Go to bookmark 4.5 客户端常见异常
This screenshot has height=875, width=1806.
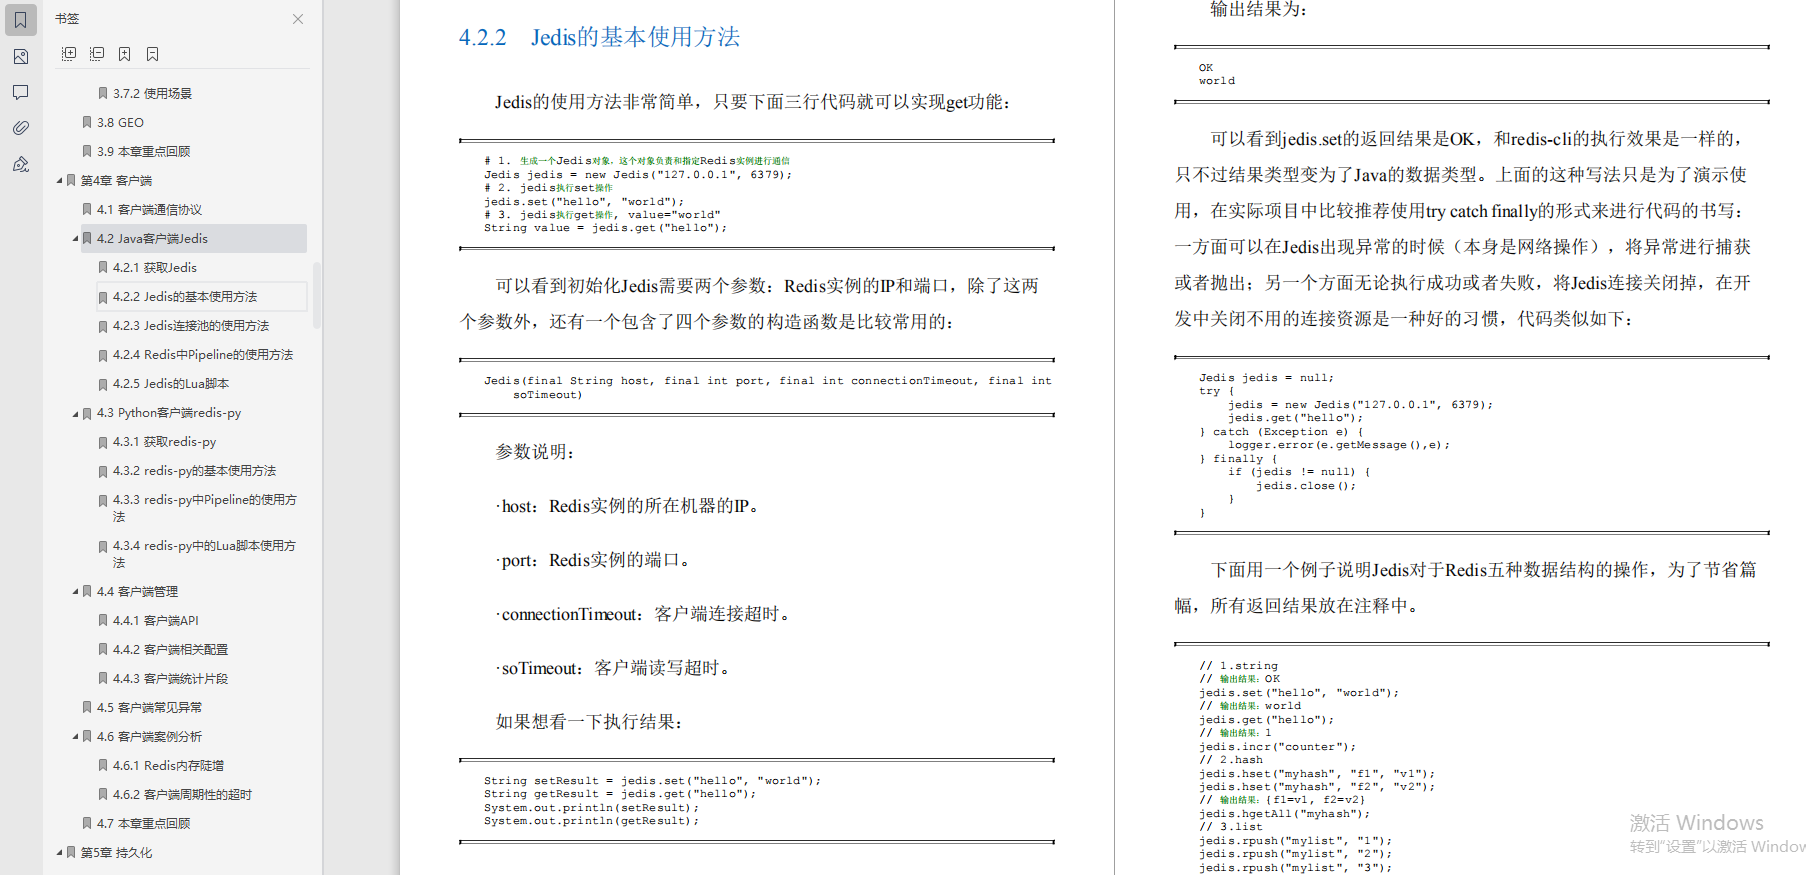[149, 708]
